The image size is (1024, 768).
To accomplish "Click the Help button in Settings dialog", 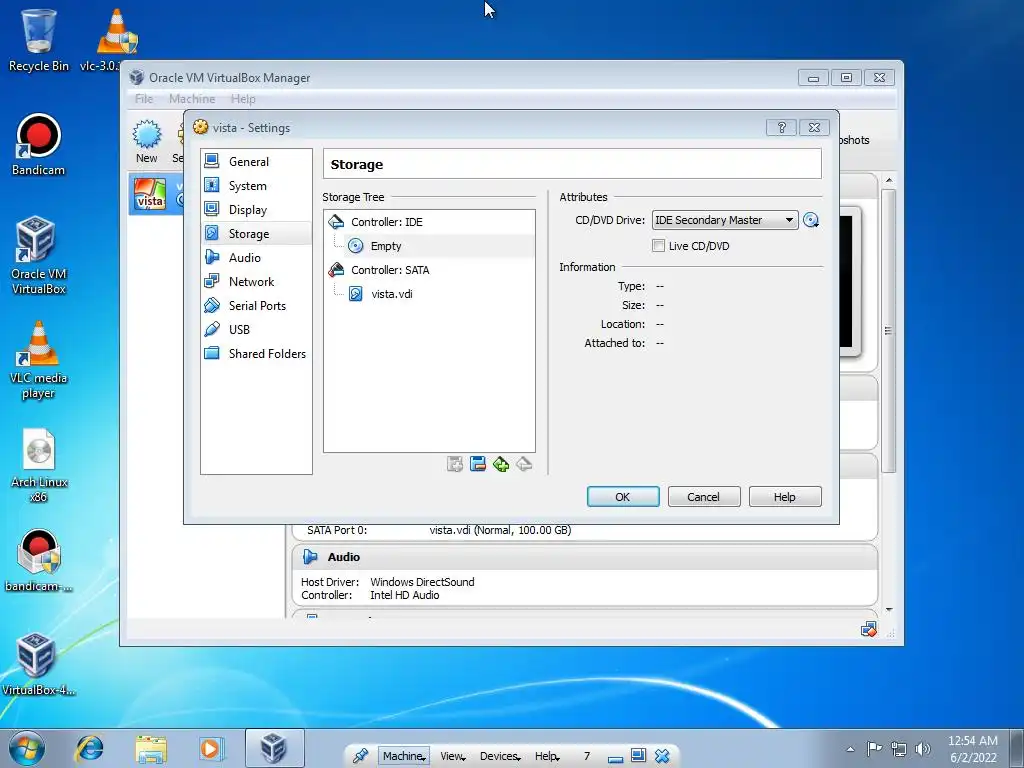I will tap(784, 497).
